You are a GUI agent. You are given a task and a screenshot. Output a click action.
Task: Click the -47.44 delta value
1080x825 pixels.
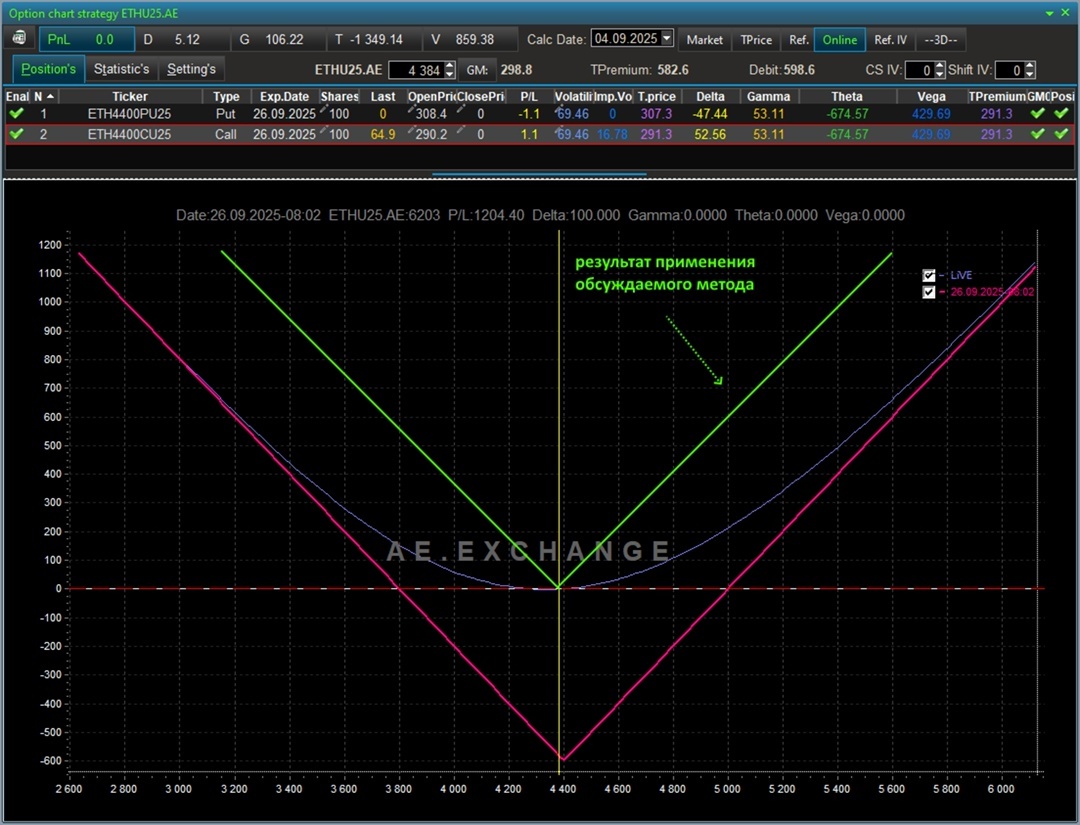[x=710, y=114]
